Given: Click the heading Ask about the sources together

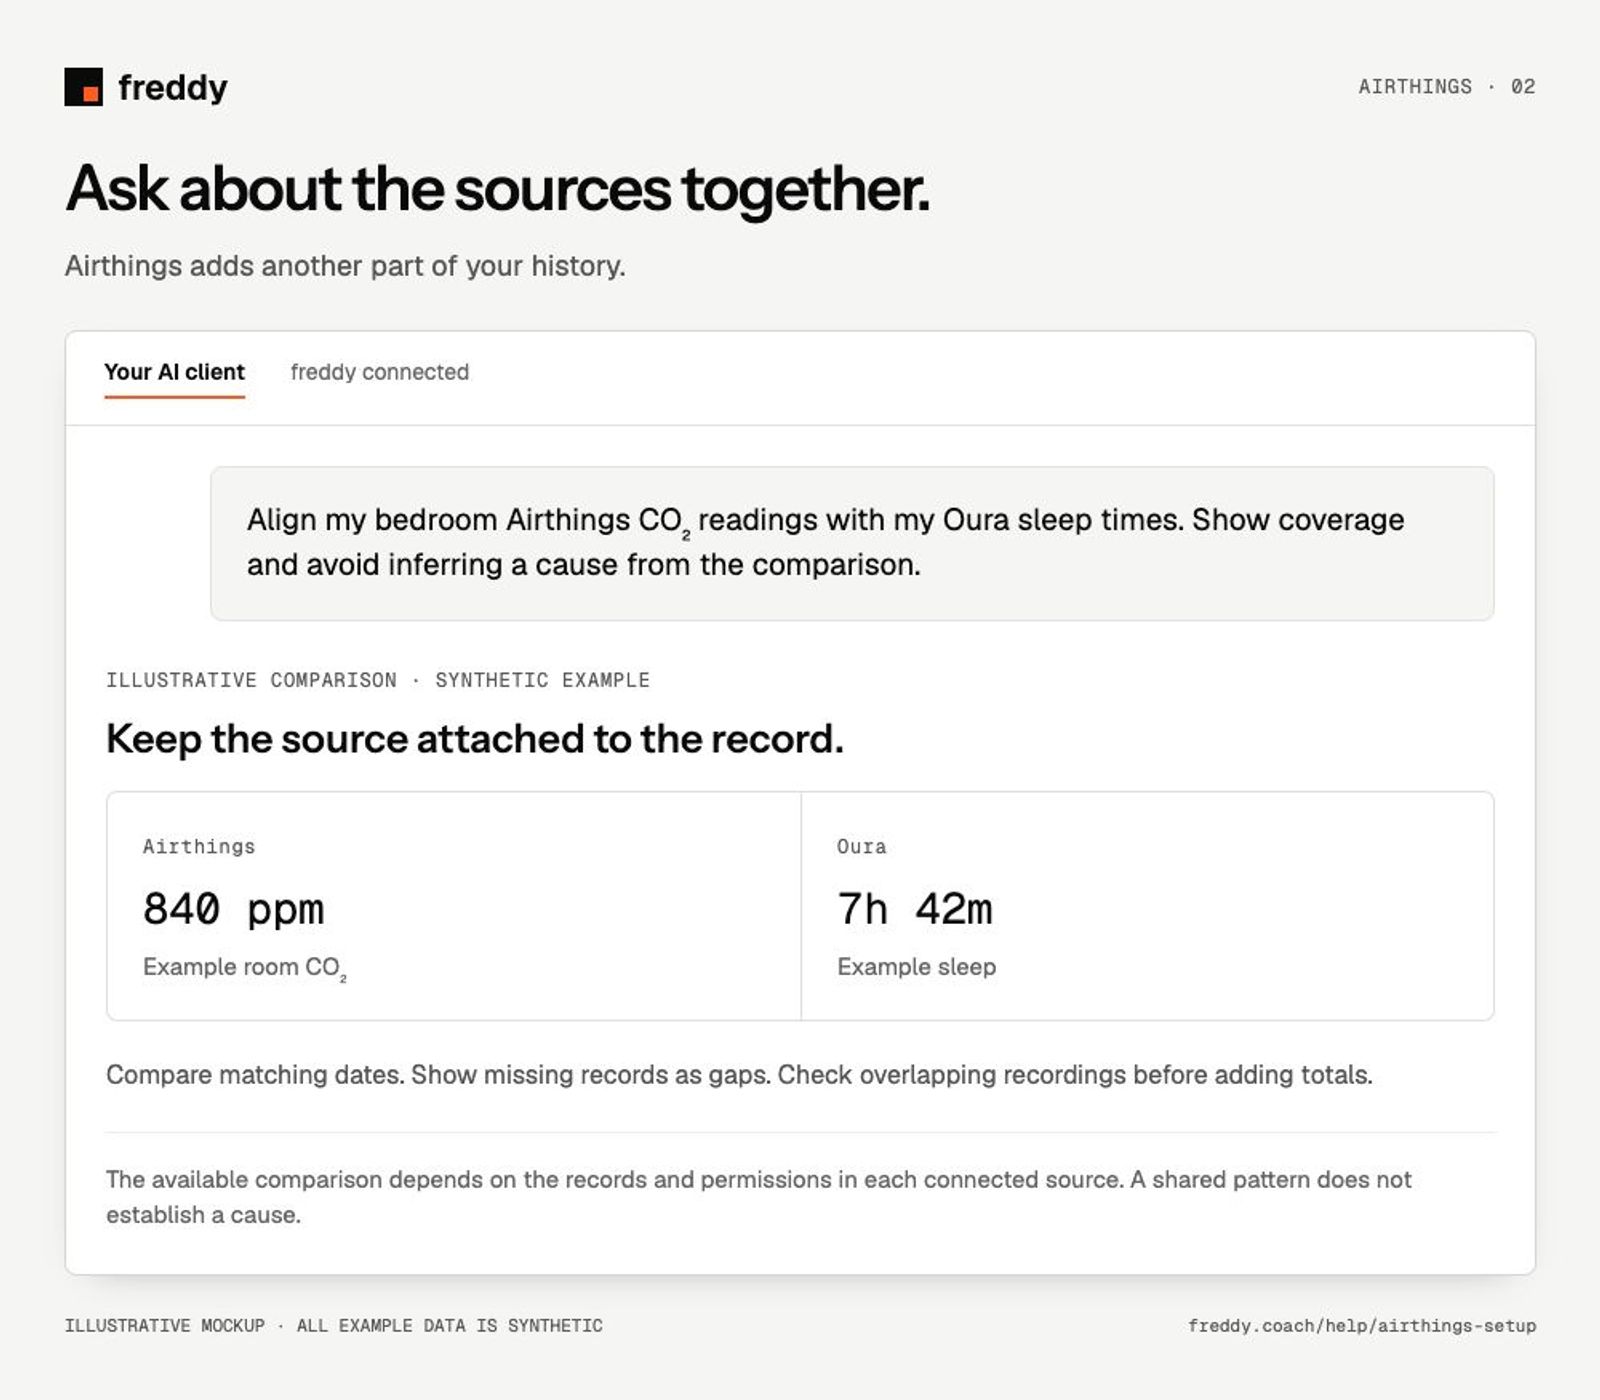Looking at the screenshot, I should coord(497,188).
